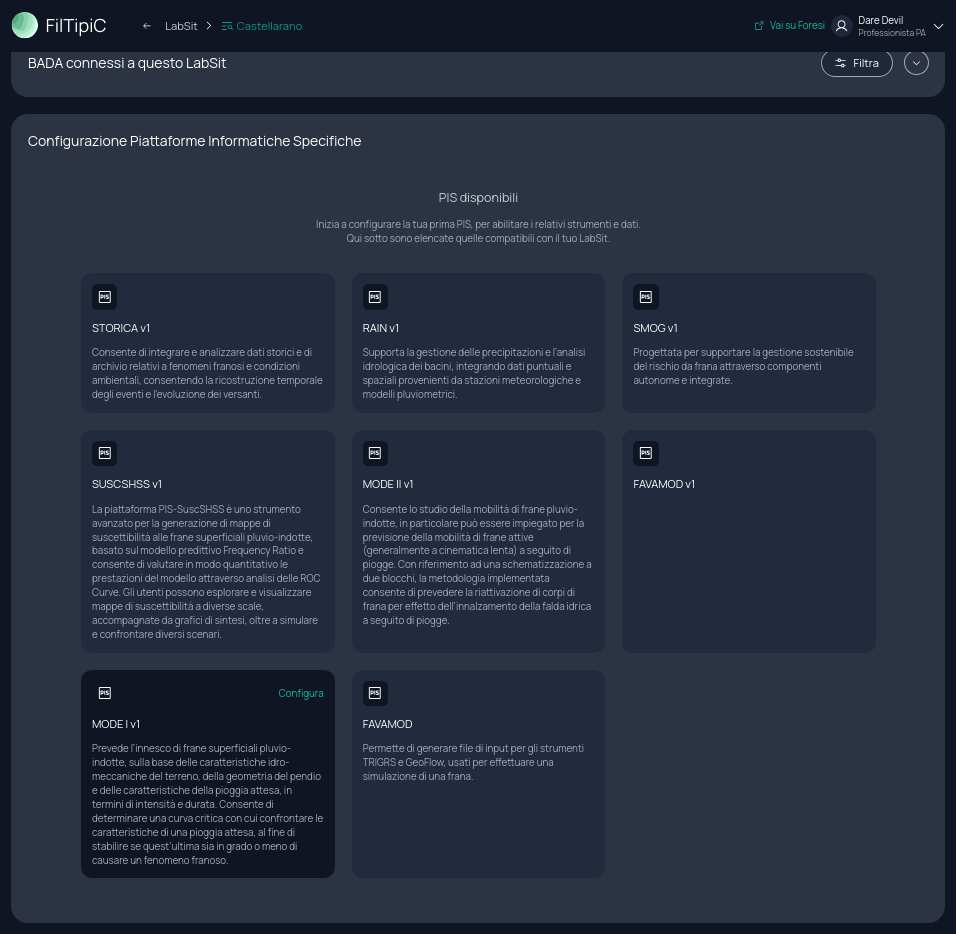Select the RAIN v1 card title
Screen dimensions: 957x934
coord(381,328)
